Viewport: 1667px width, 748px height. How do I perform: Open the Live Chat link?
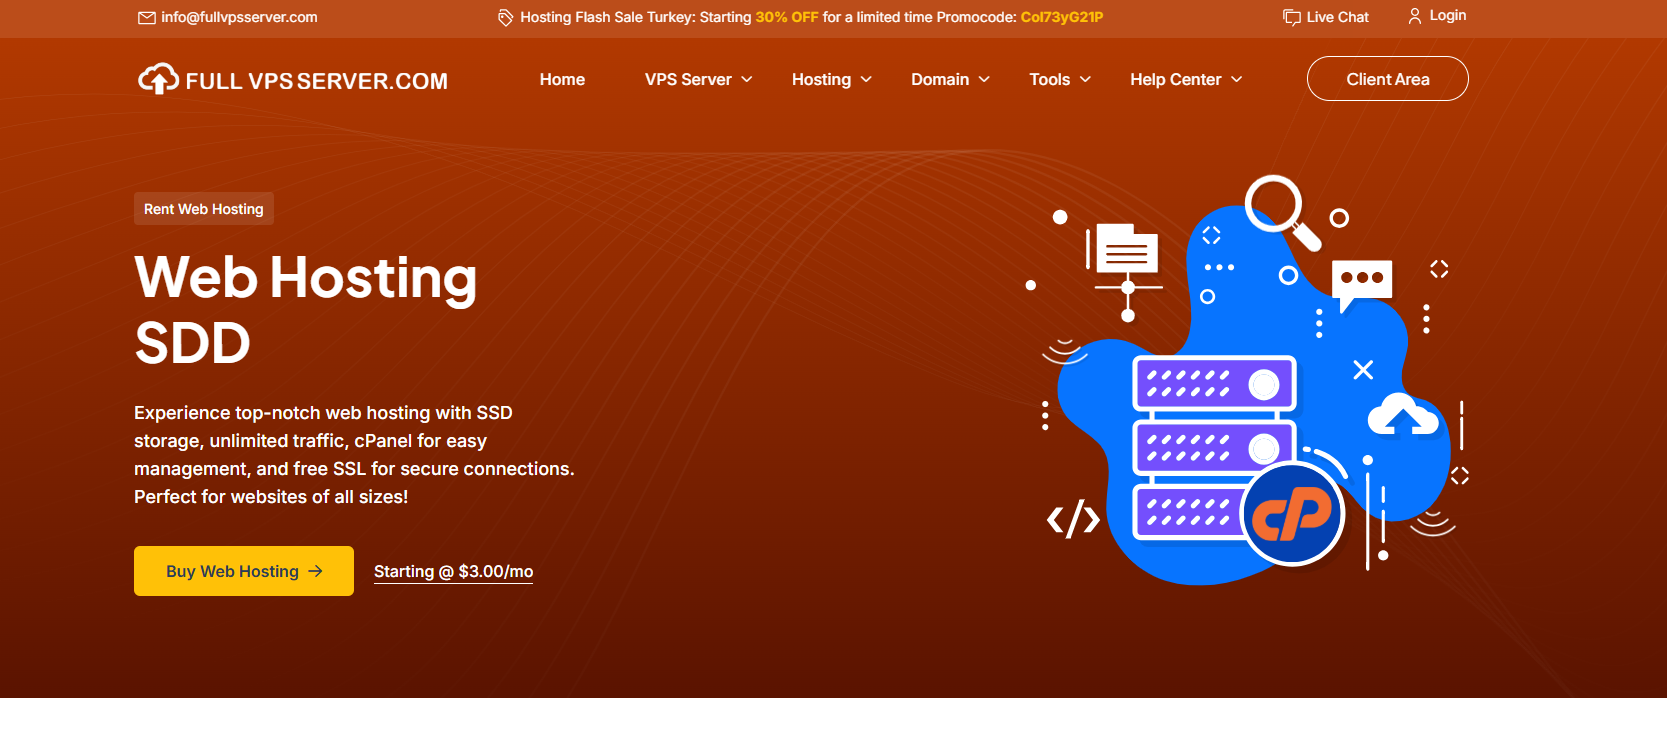[x=1337, y=17]
